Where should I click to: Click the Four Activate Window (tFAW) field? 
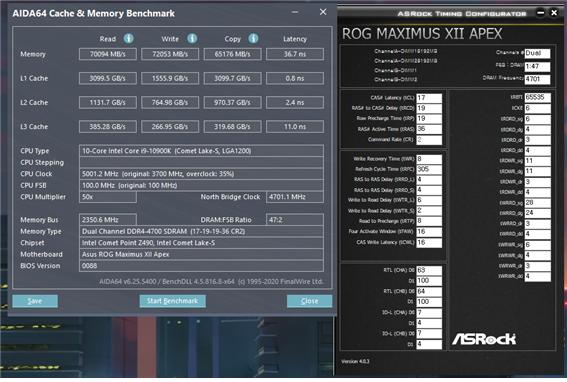[429, 232]
